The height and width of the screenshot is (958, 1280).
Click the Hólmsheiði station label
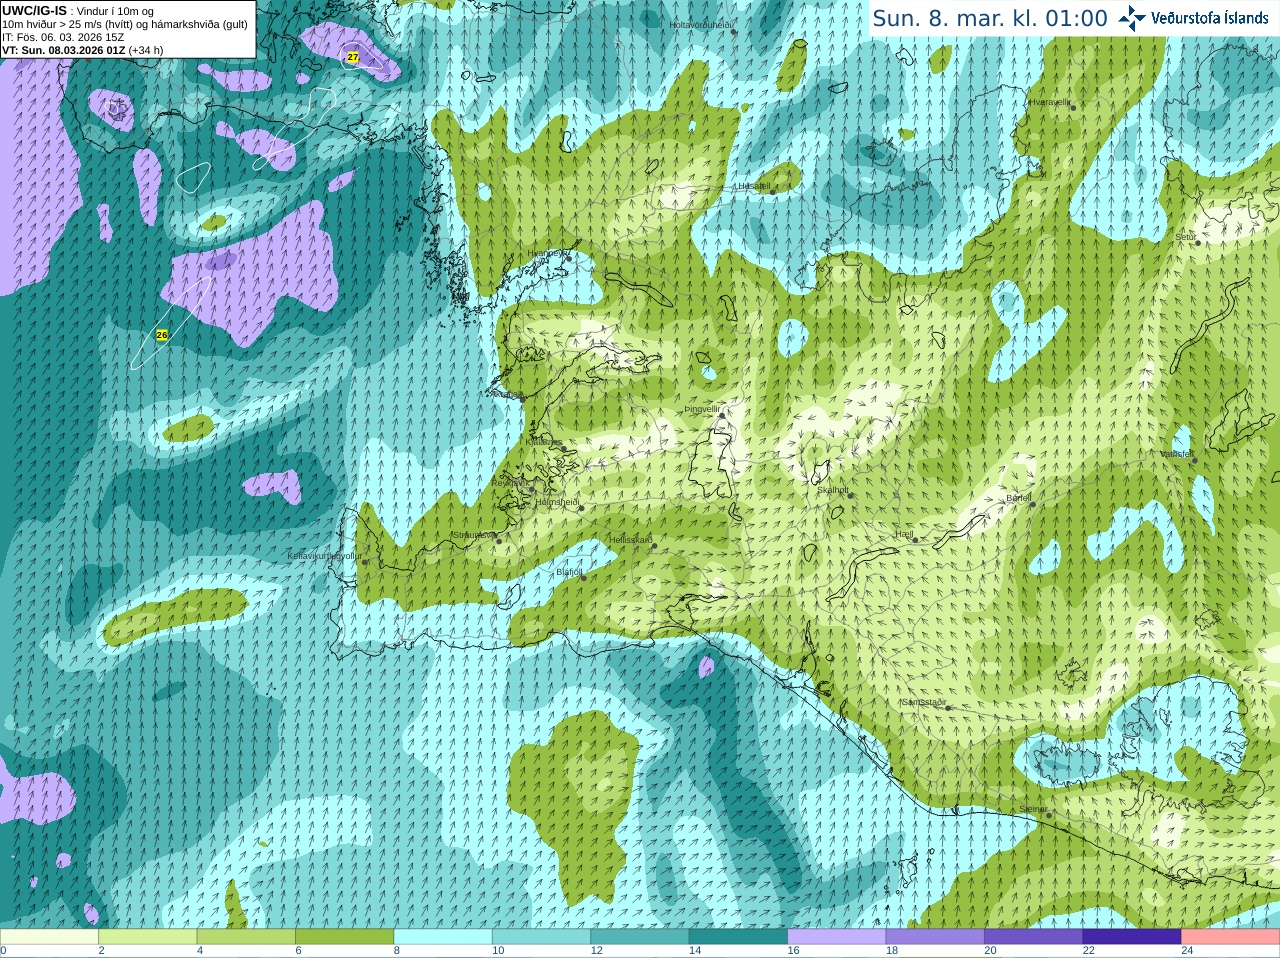pos(558,502)
